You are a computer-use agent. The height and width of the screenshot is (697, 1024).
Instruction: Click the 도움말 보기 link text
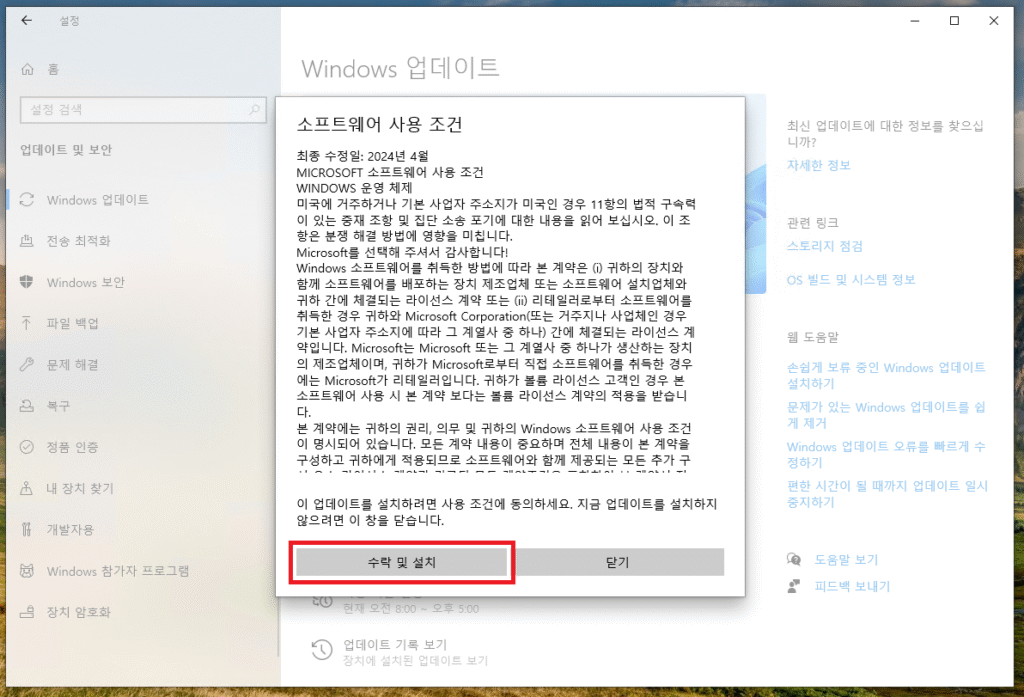pyautogui.click(x=846, y=560)
